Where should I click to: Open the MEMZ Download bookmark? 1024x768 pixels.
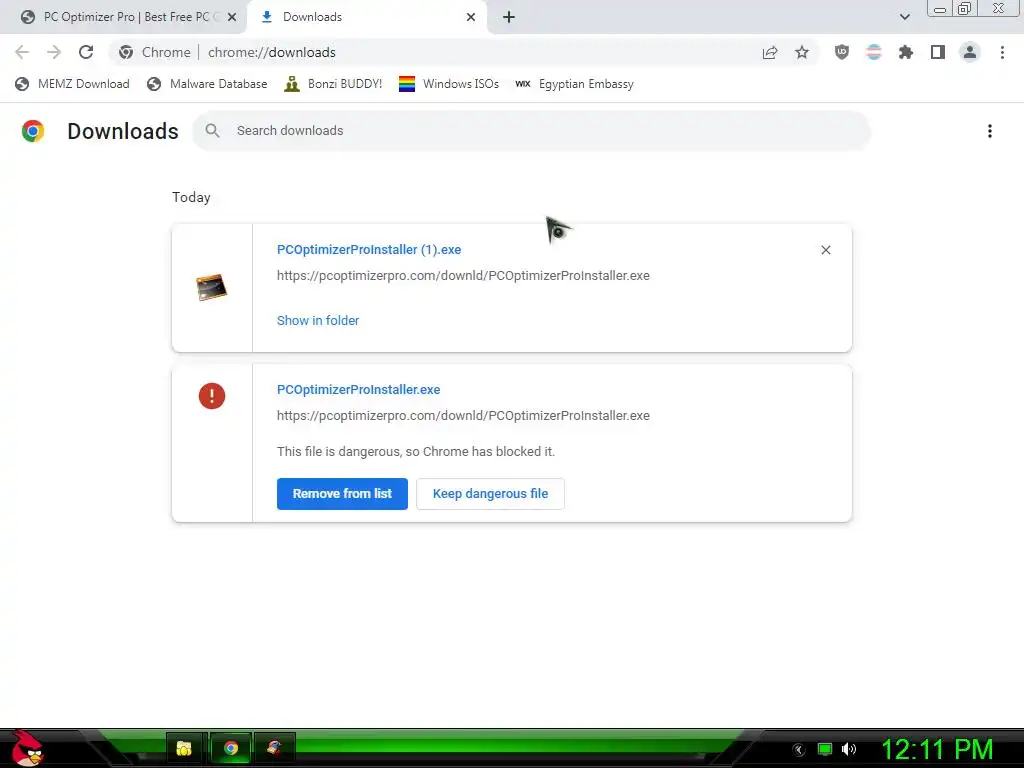[x=72, y=84]
